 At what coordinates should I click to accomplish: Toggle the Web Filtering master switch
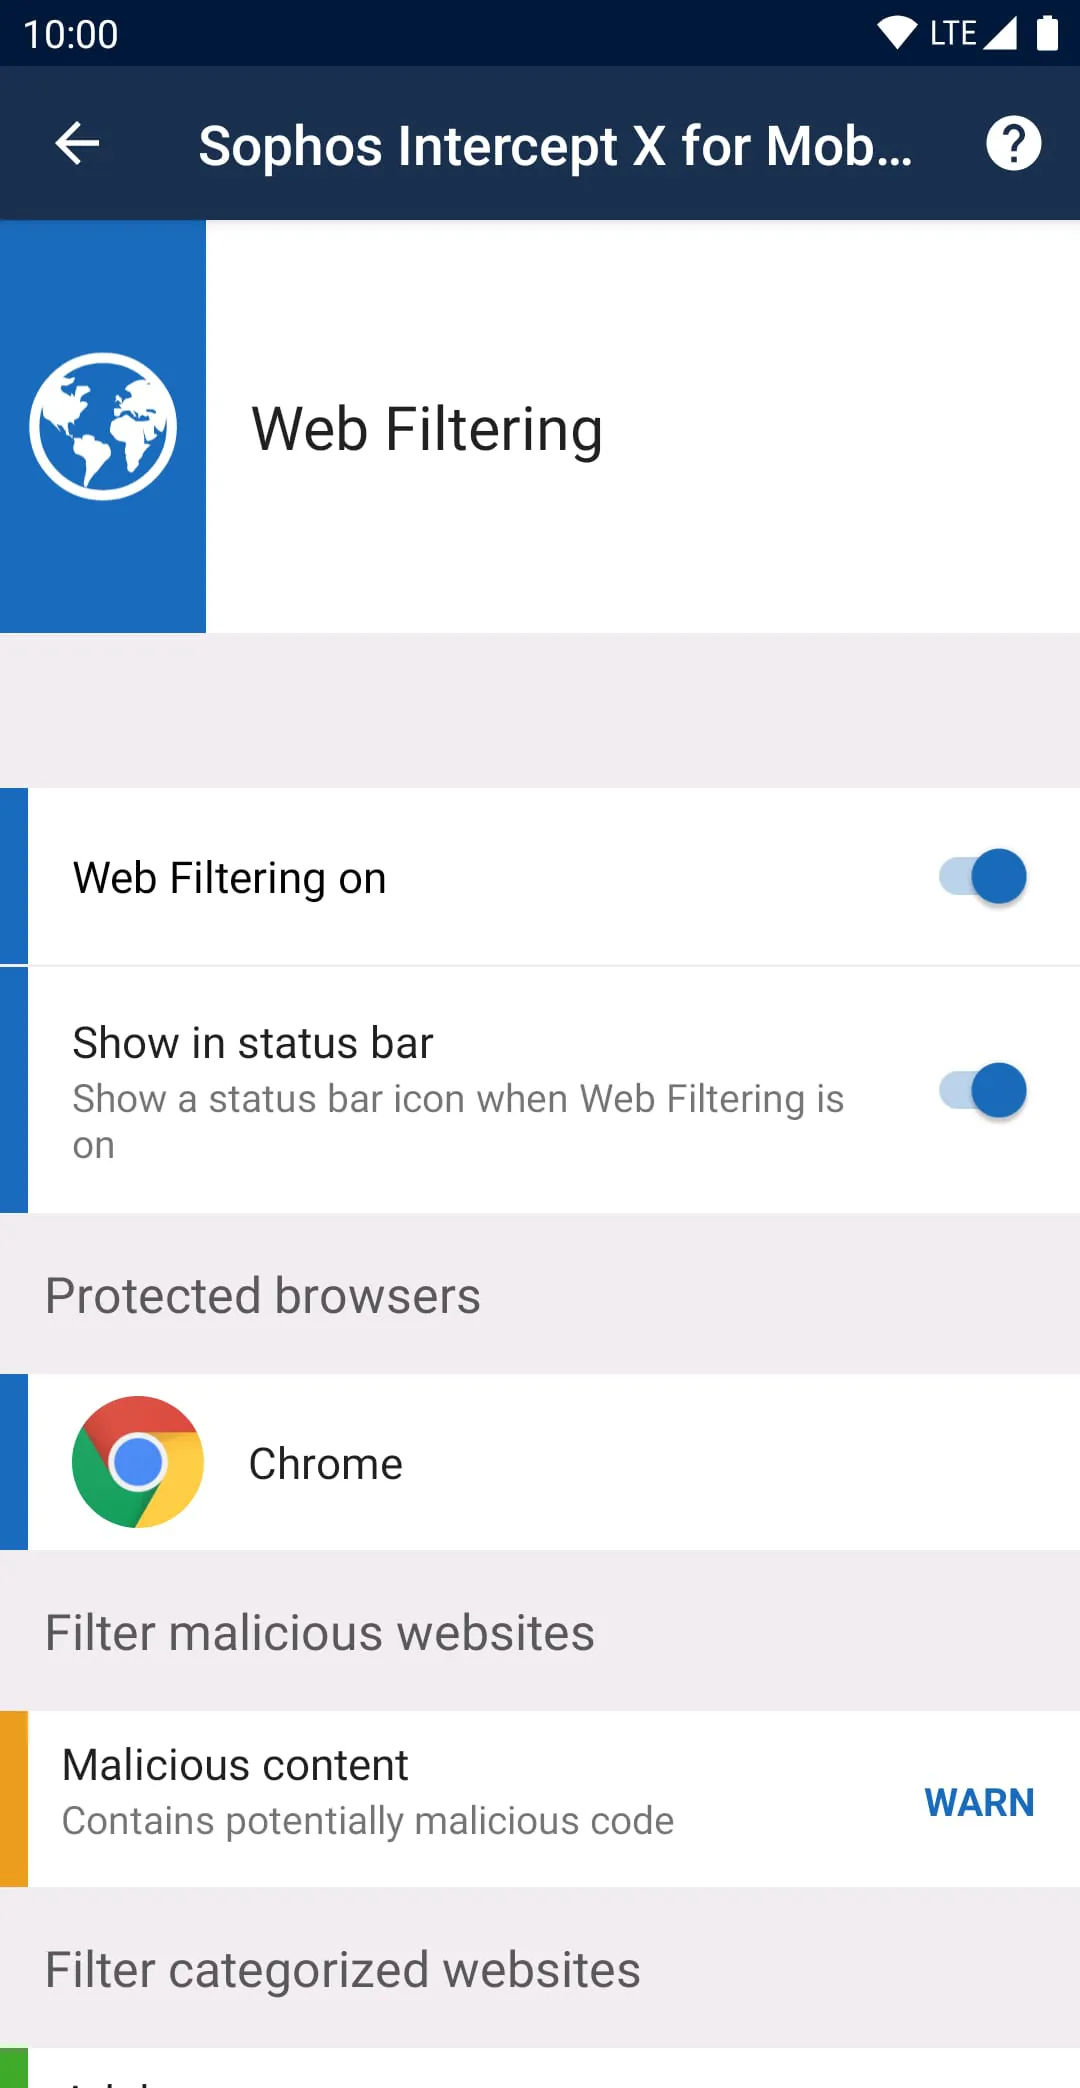pos(981,876)
